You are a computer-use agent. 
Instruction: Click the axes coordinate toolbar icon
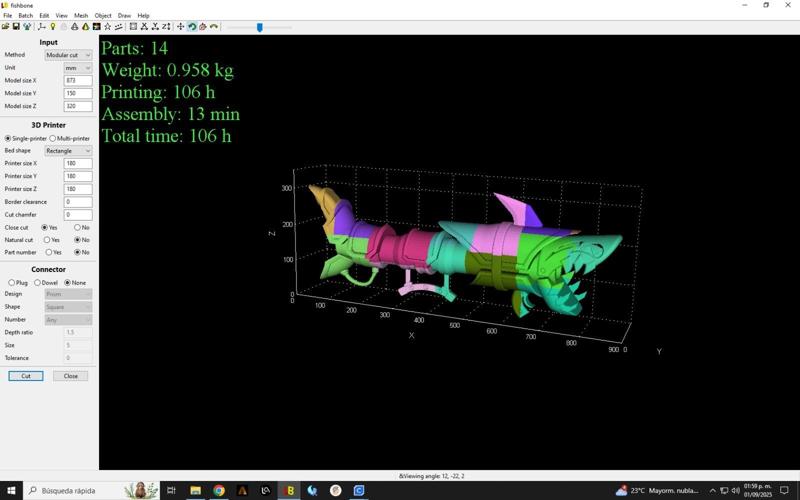tap(41, 27)
